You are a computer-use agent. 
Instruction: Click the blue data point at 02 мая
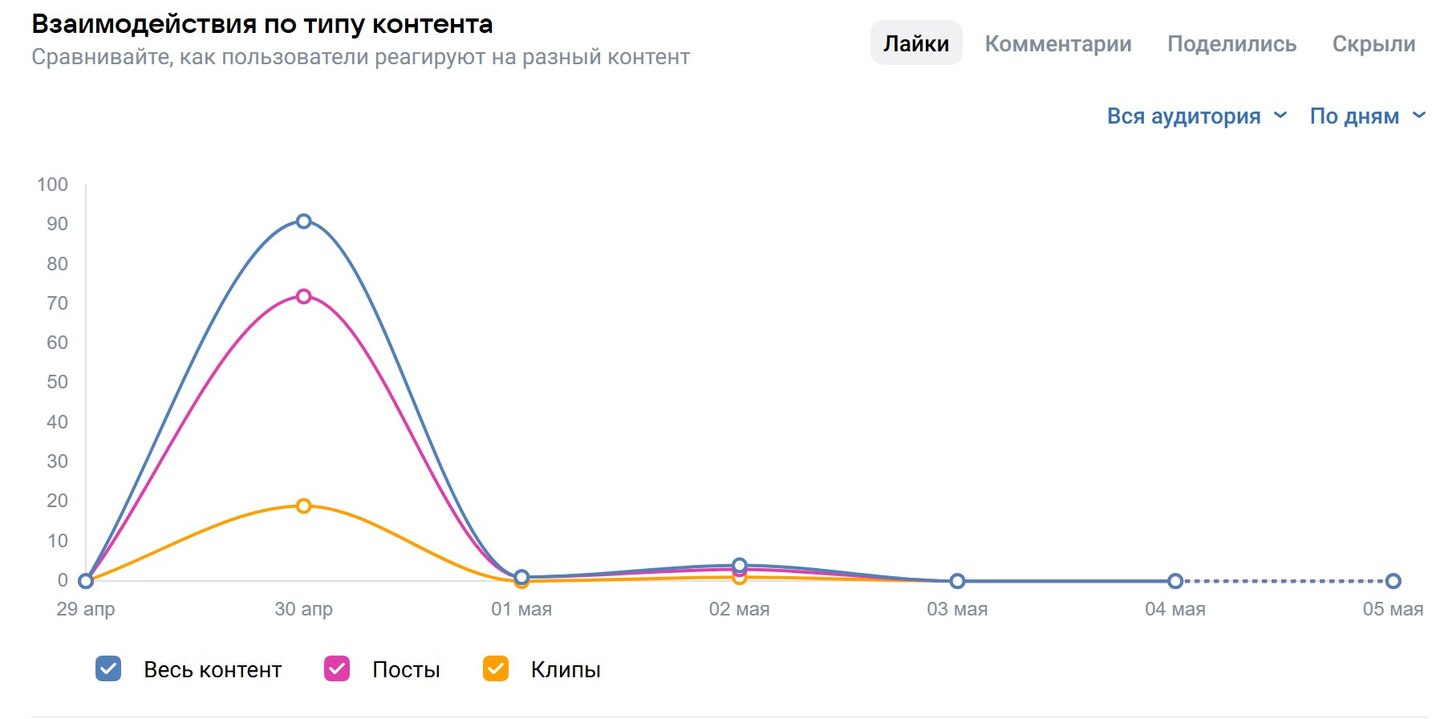click(x=740, y=566)
